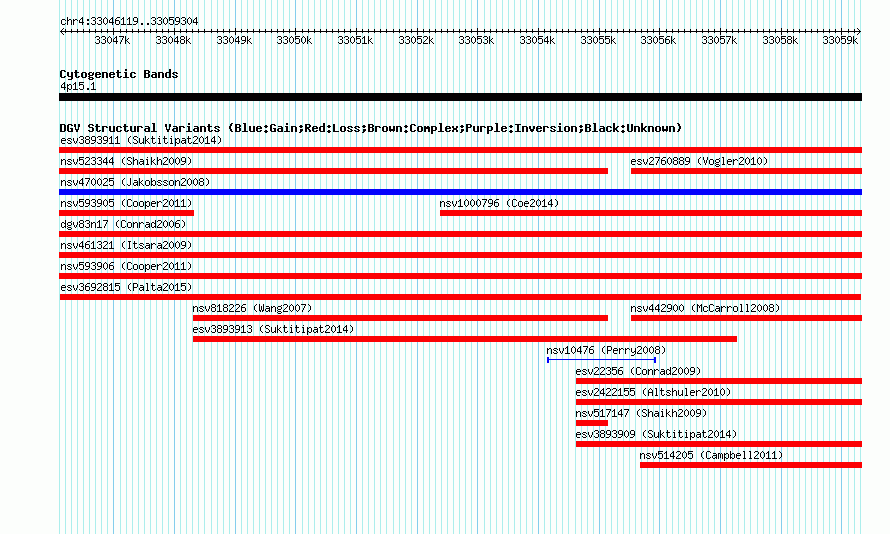
Task: Select the nsv523344 red loss bar
Action: click(333, 171)
